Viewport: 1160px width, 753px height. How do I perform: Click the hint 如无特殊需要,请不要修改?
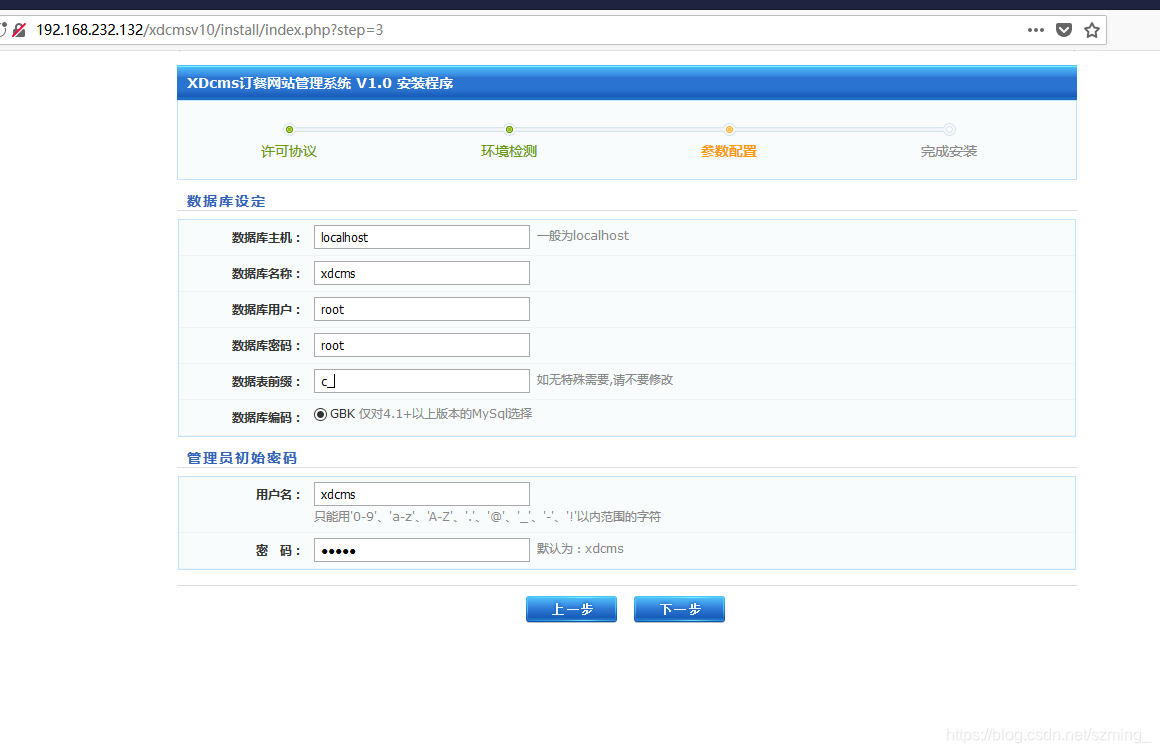click(x=605, y=379)
